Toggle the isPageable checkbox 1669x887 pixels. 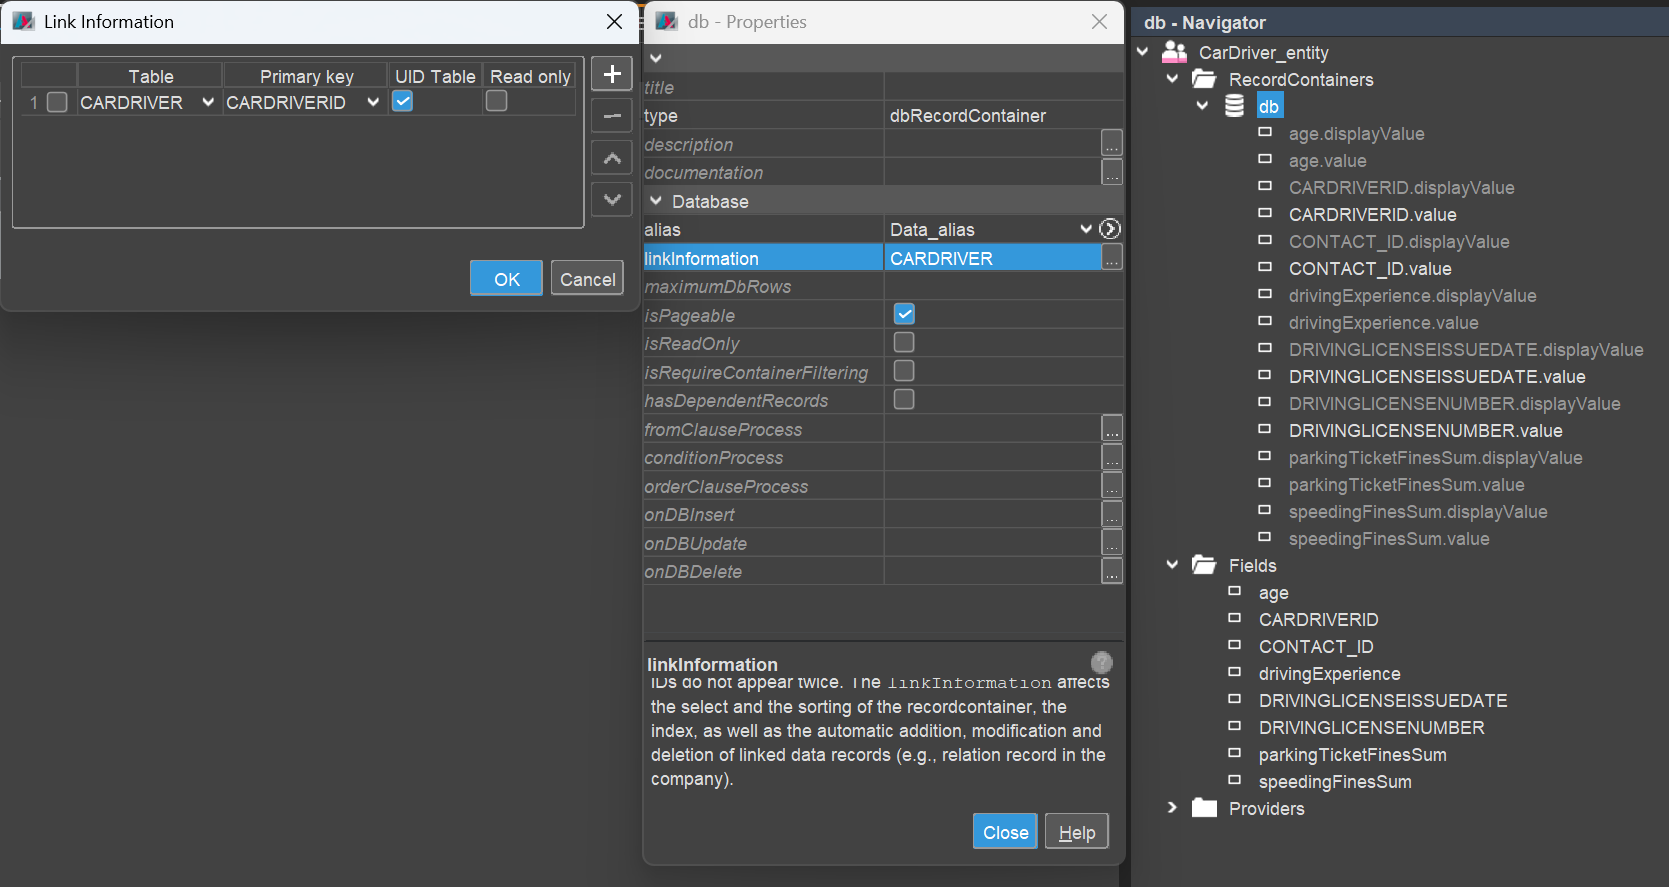coord(904,314)
